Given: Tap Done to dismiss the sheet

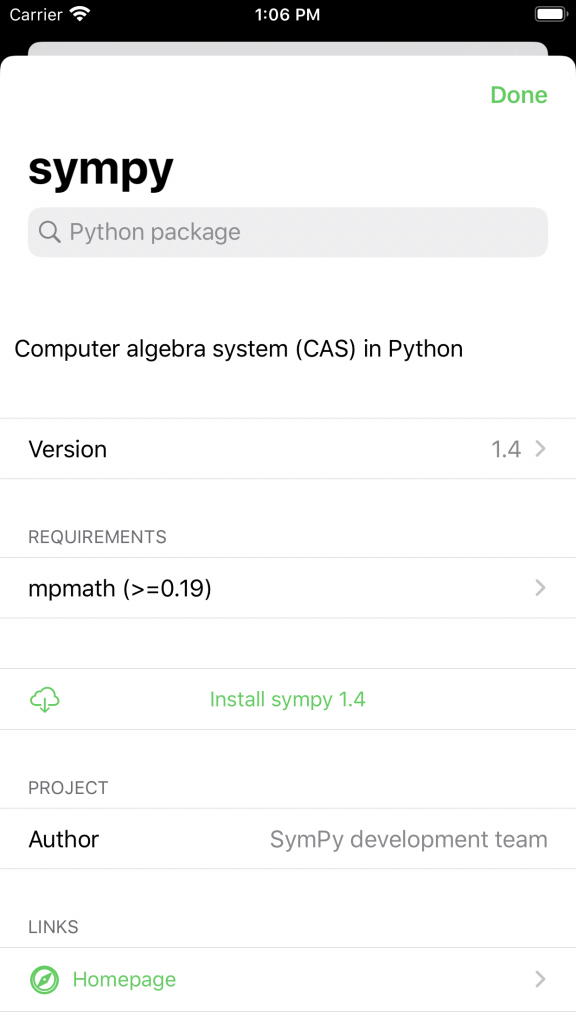Looking at the screenshot, I should (x=519, y=95).
